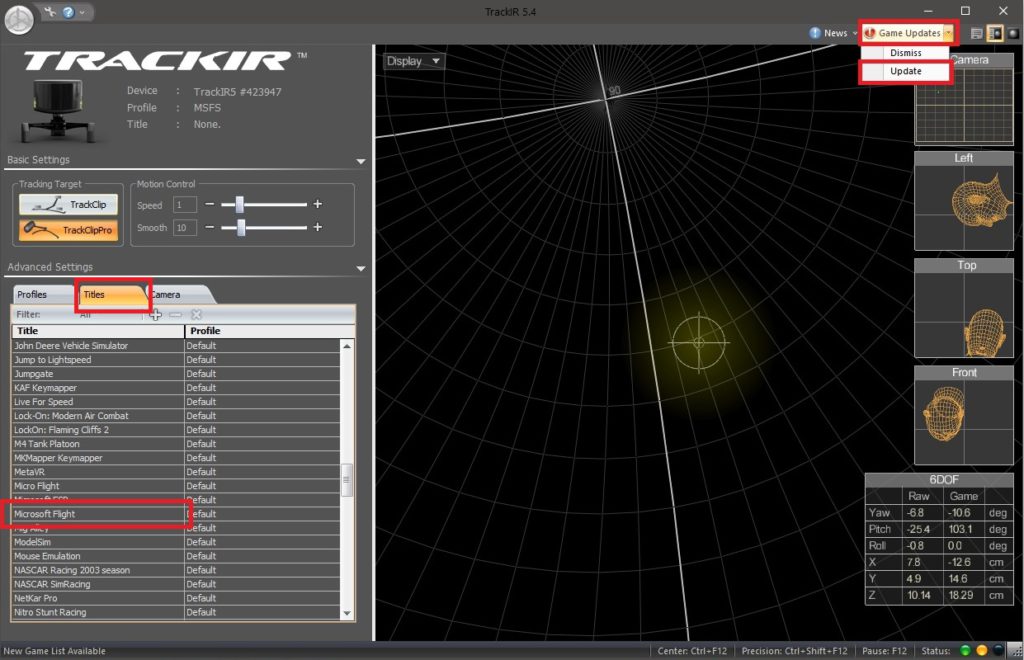Increase Speed with the plus button

(318, 204)
